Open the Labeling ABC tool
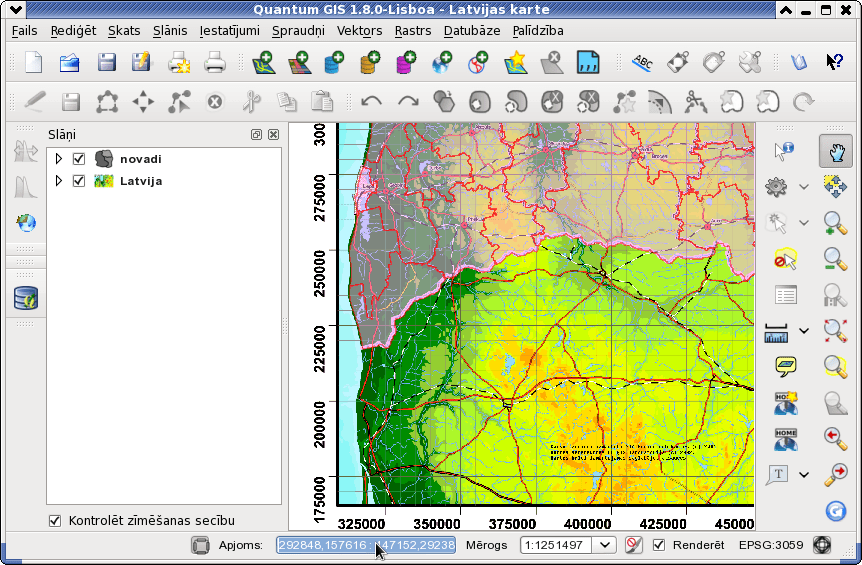Image resolution: width=862 pixels, height=565 pixels. pos(642,62)
